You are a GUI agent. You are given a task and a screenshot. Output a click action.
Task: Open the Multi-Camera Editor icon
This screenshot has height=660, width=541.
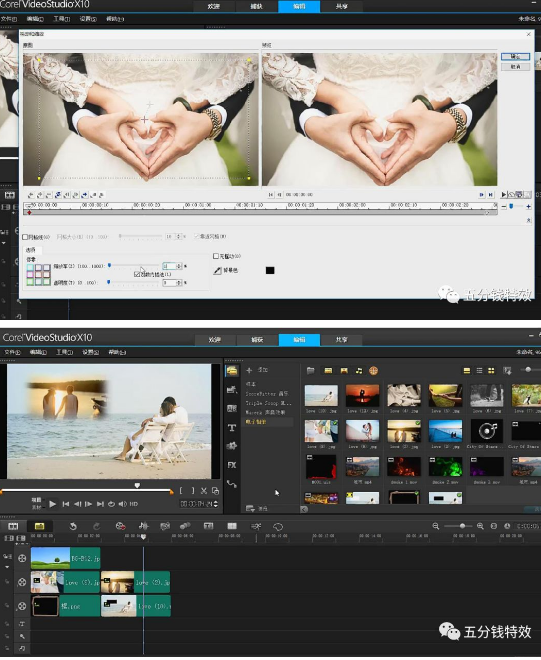[232, 526]
